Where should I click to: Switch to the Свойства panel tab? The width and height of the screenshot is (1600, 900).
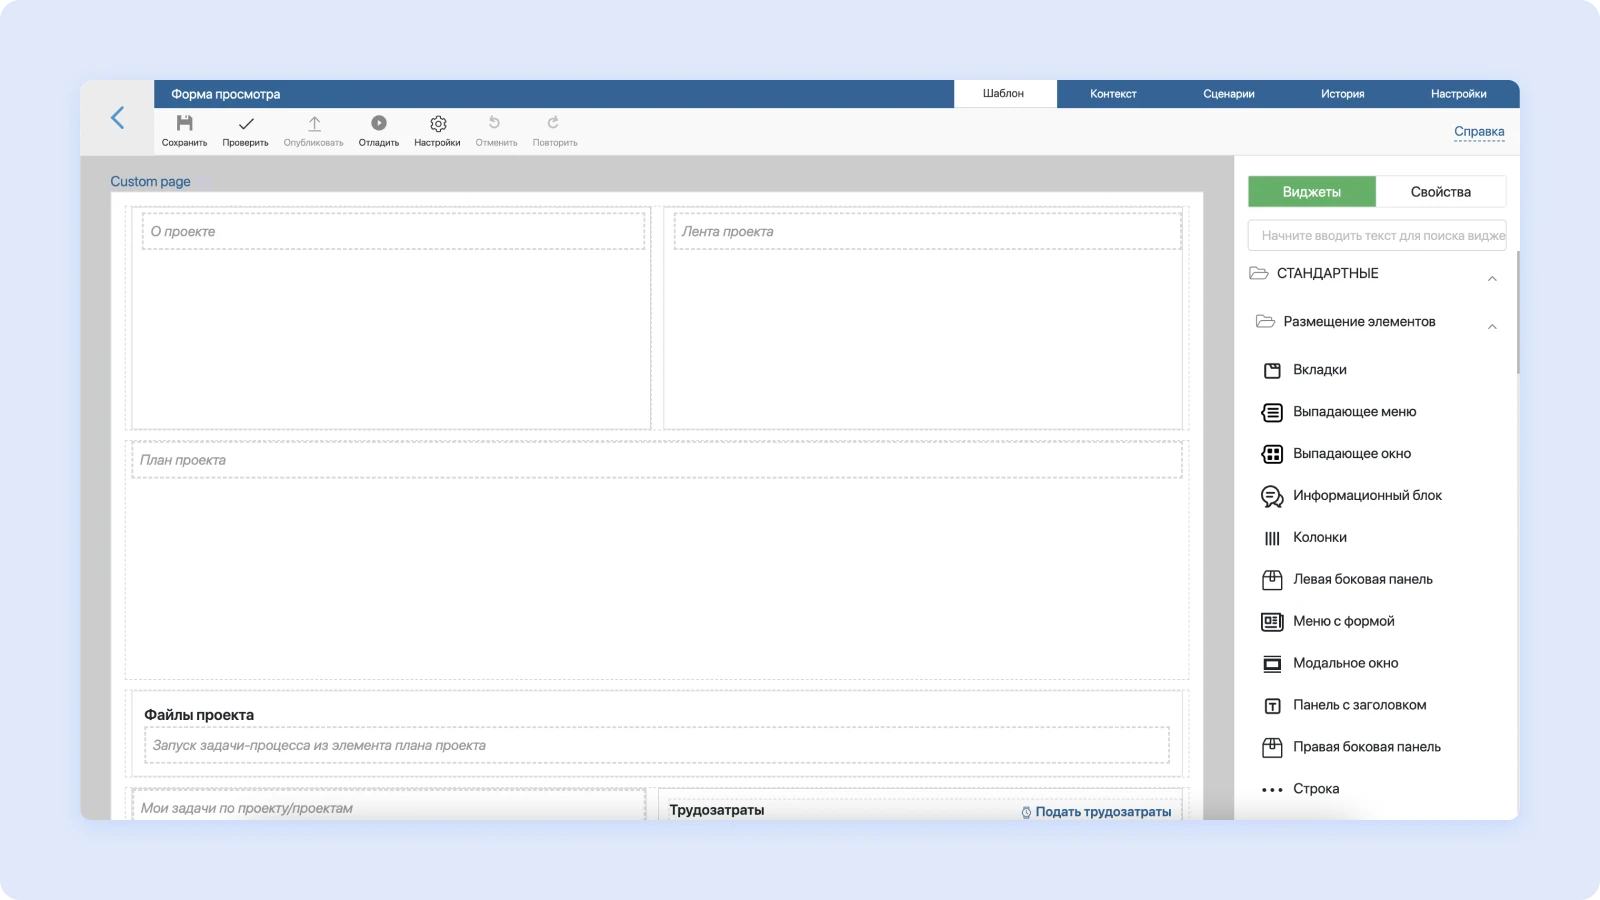[1440, 192]
